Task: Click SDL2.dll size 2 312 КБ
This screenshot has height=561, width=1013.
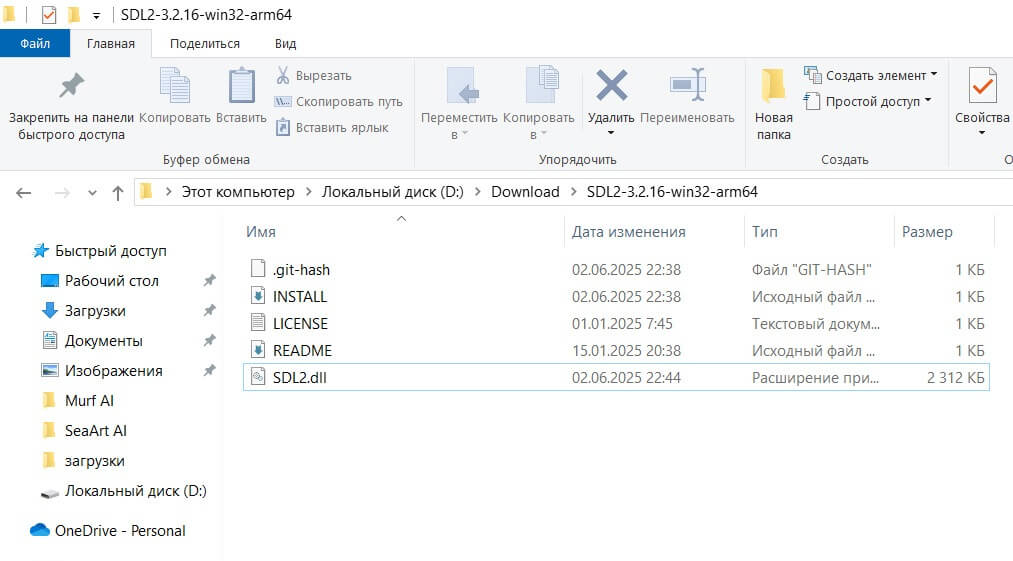Action: point(956,377)
